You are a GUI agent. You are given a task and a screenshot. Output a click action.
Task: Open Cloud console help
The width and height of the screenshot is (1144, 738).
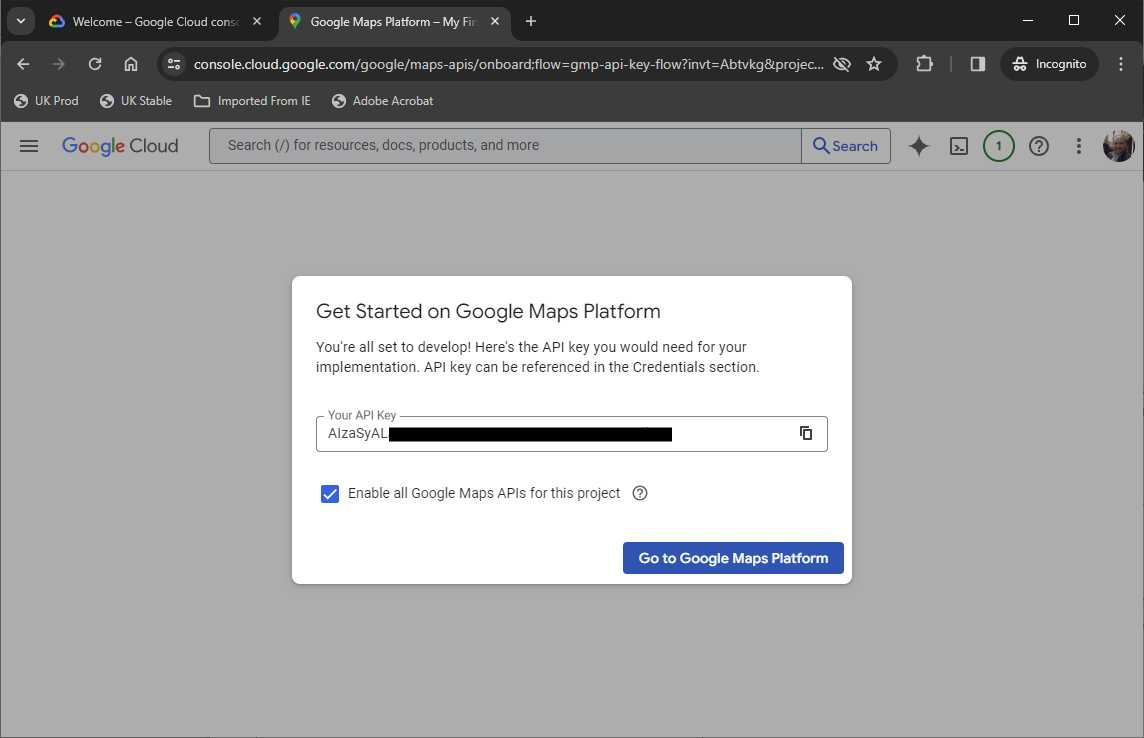(x=1038, y=146)
